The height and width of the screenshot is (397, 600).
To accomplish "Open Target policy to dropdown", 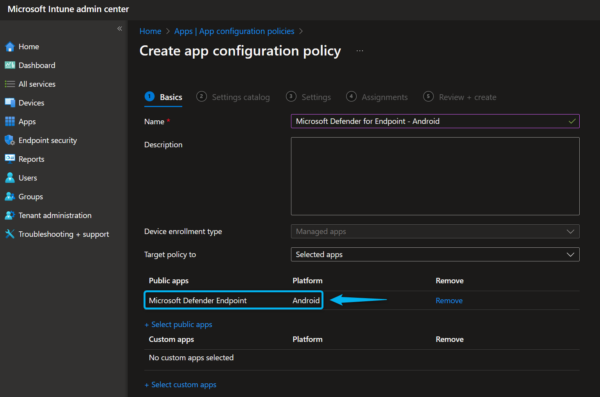I will 435,255.
